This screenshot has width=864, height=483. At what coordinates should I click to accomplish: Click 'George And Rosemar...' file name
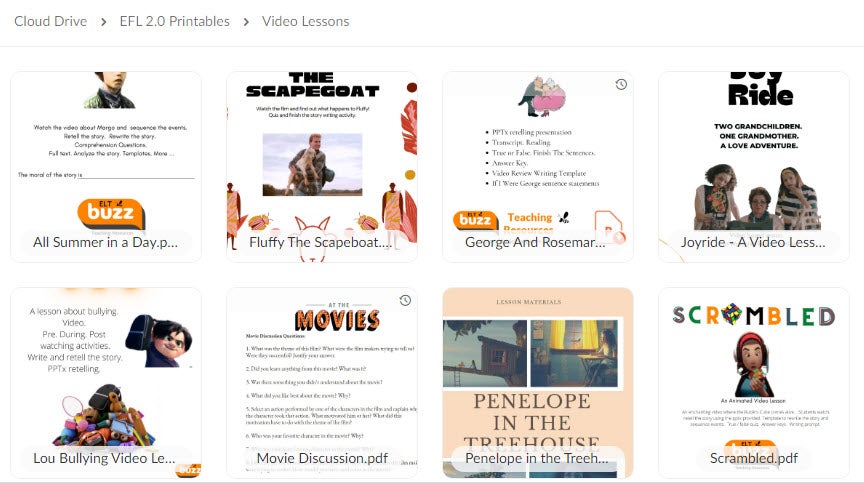(535, 242)
